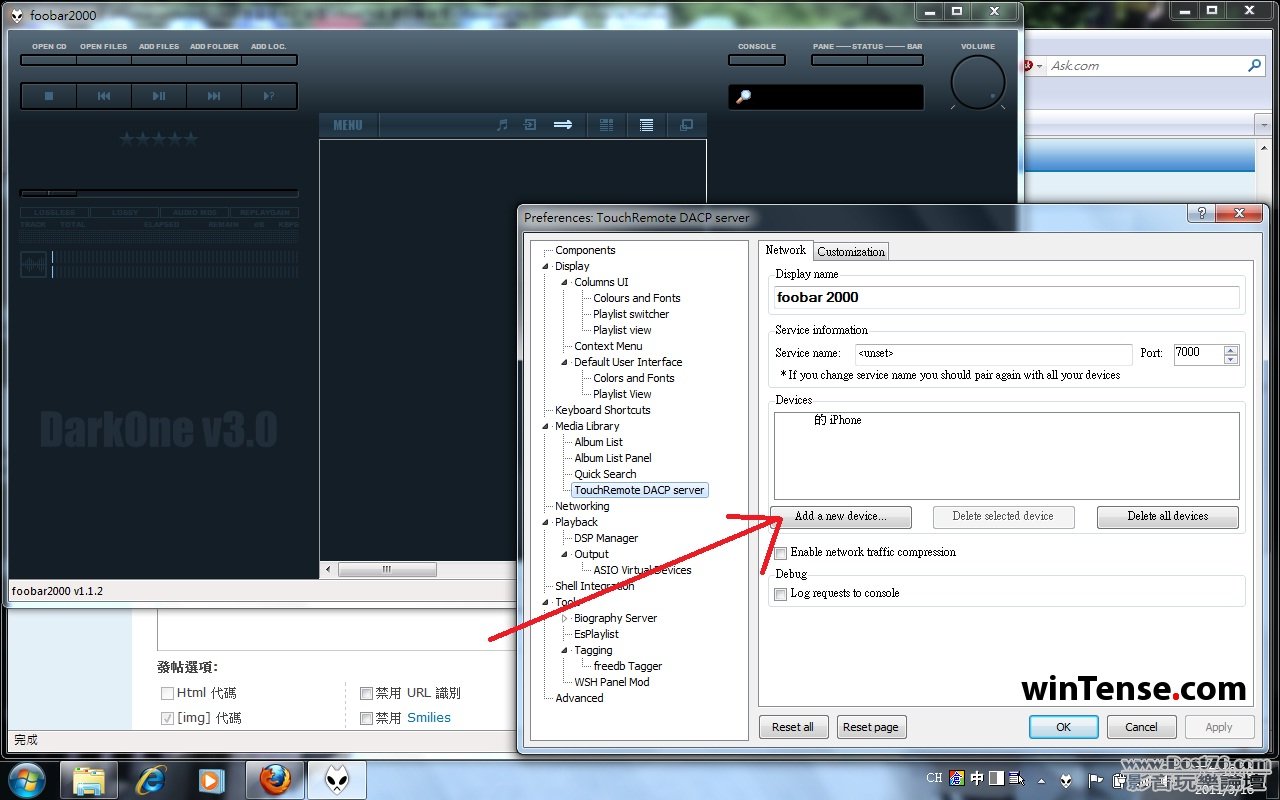Enable network traffic compression checkbox

point(781,553)
